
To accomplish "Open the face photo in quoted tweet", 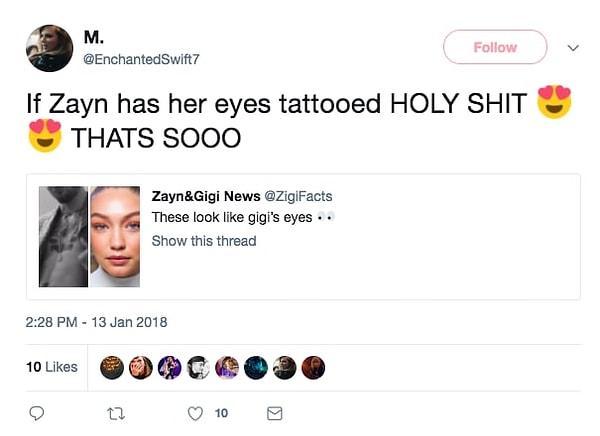I will point(115,236).
